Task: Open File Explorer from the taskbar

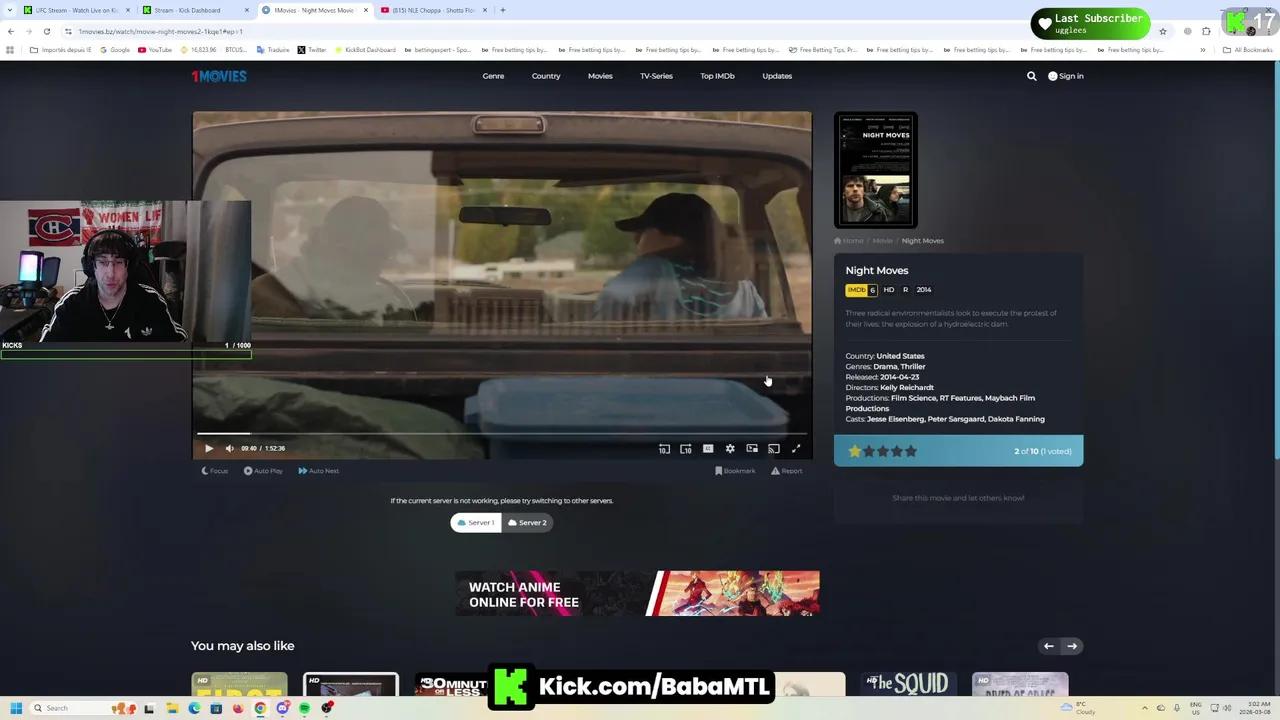Action: point(172,708)
